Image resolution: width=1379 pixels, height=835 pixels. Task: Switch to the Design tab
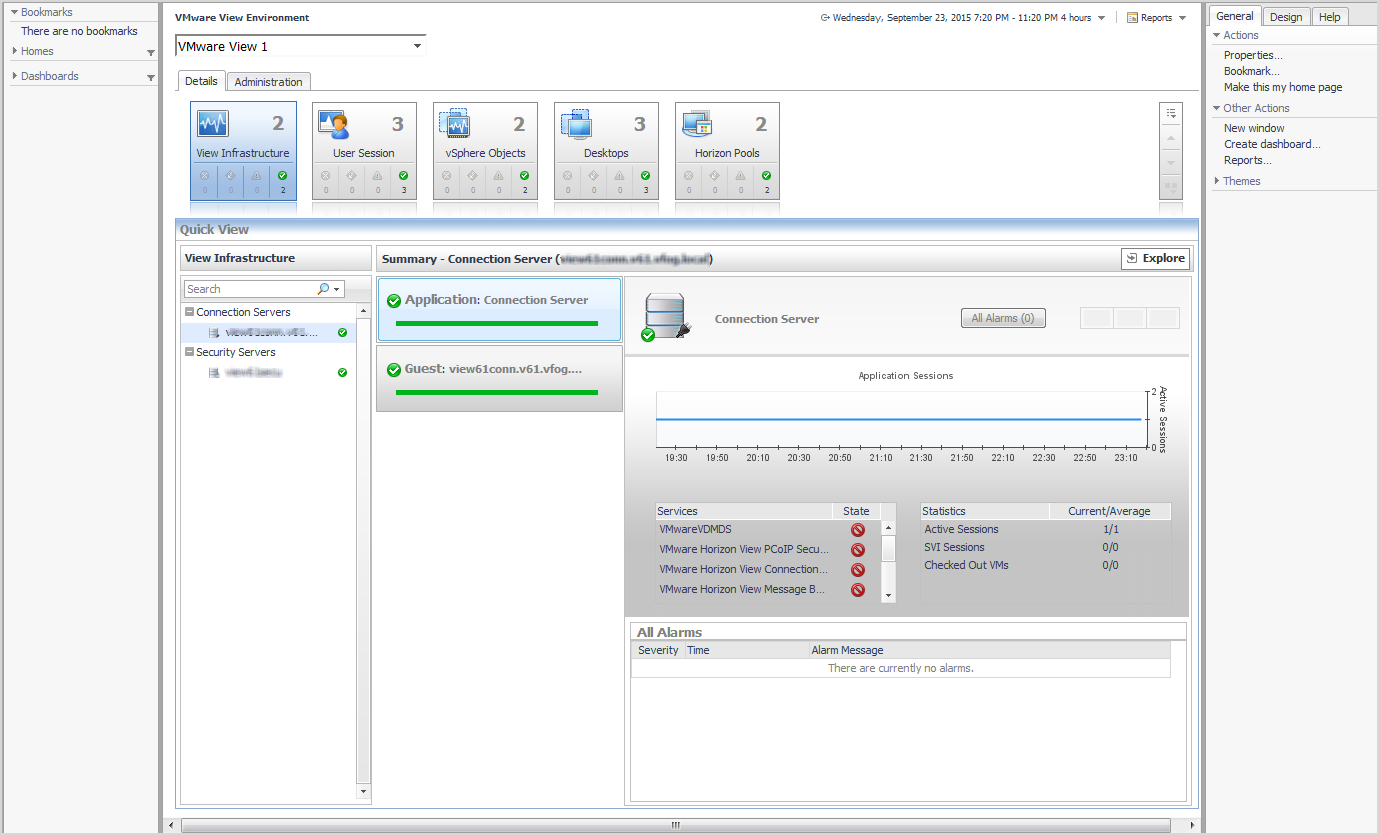pos(1286,17)
